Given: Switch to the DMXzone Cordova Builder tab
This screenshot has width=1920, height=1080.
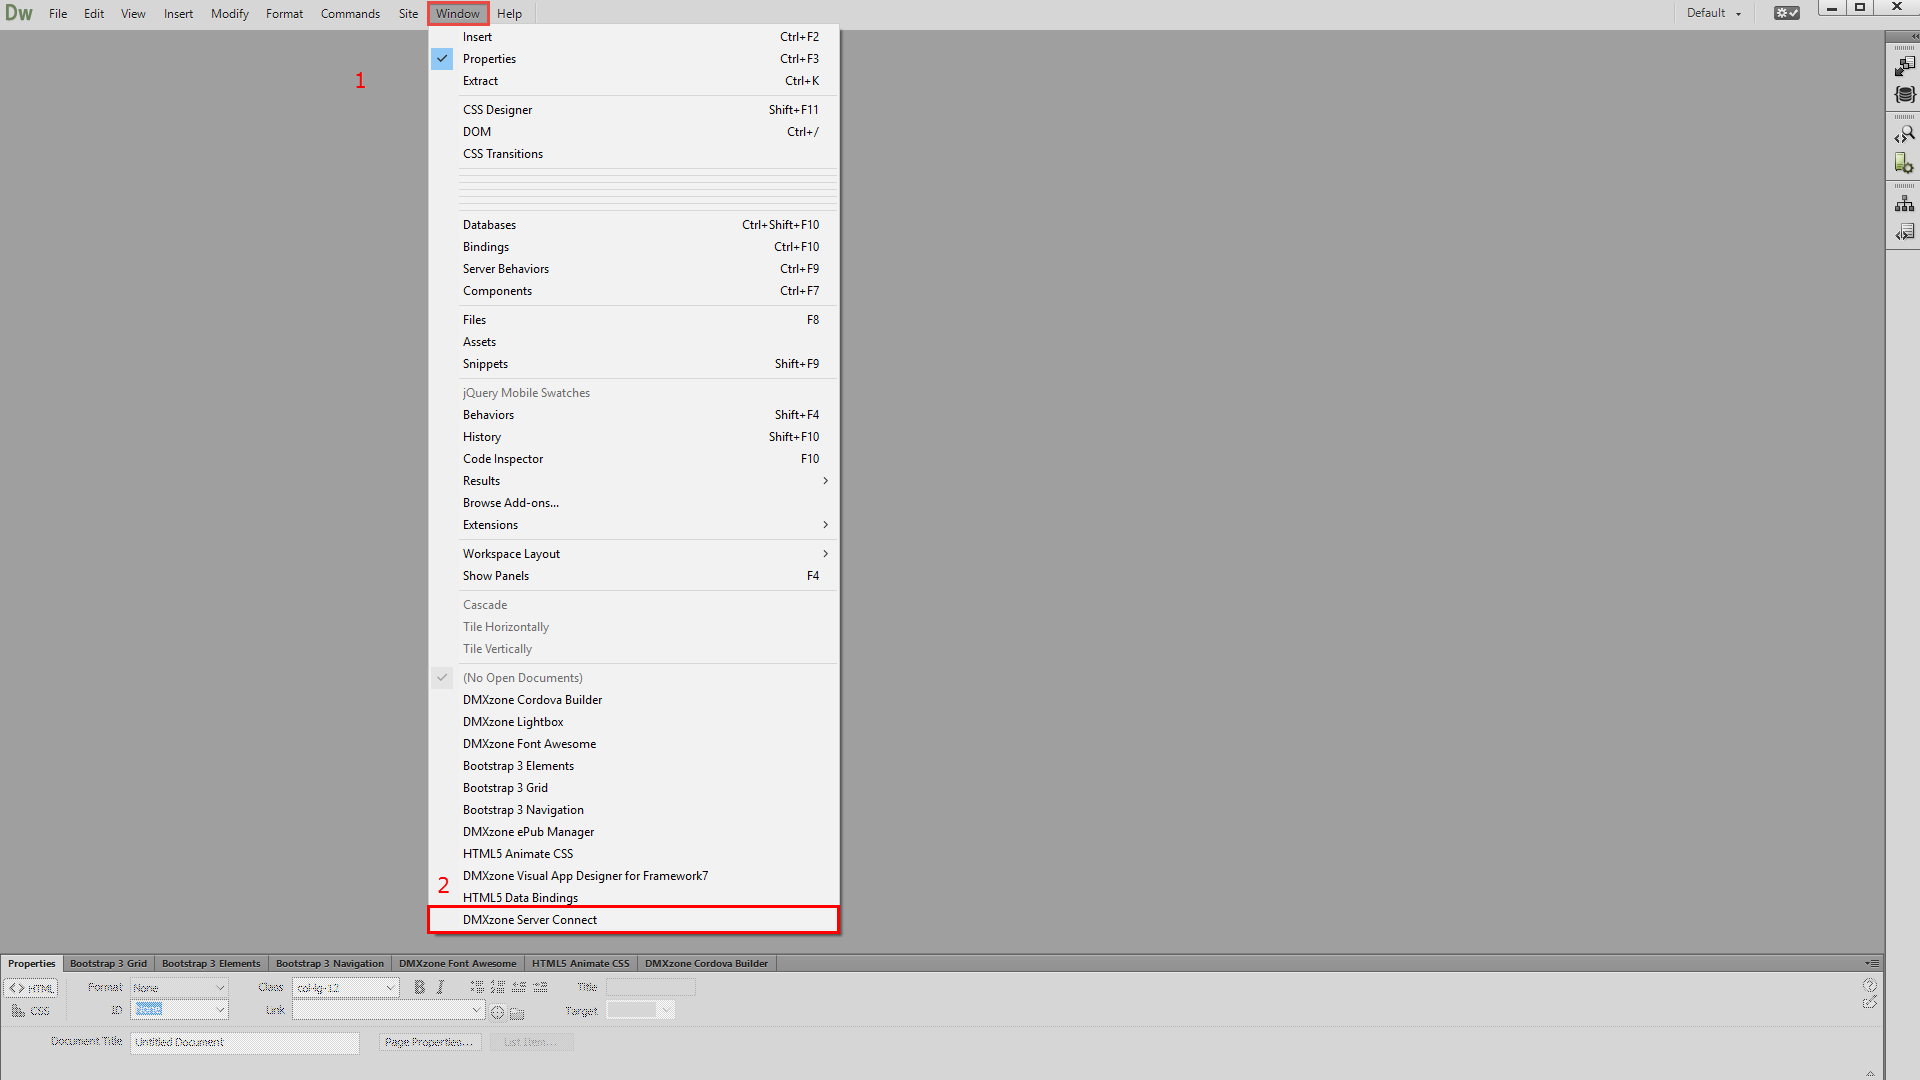Looking at the screenshot, I should click(x=706, y=964).
